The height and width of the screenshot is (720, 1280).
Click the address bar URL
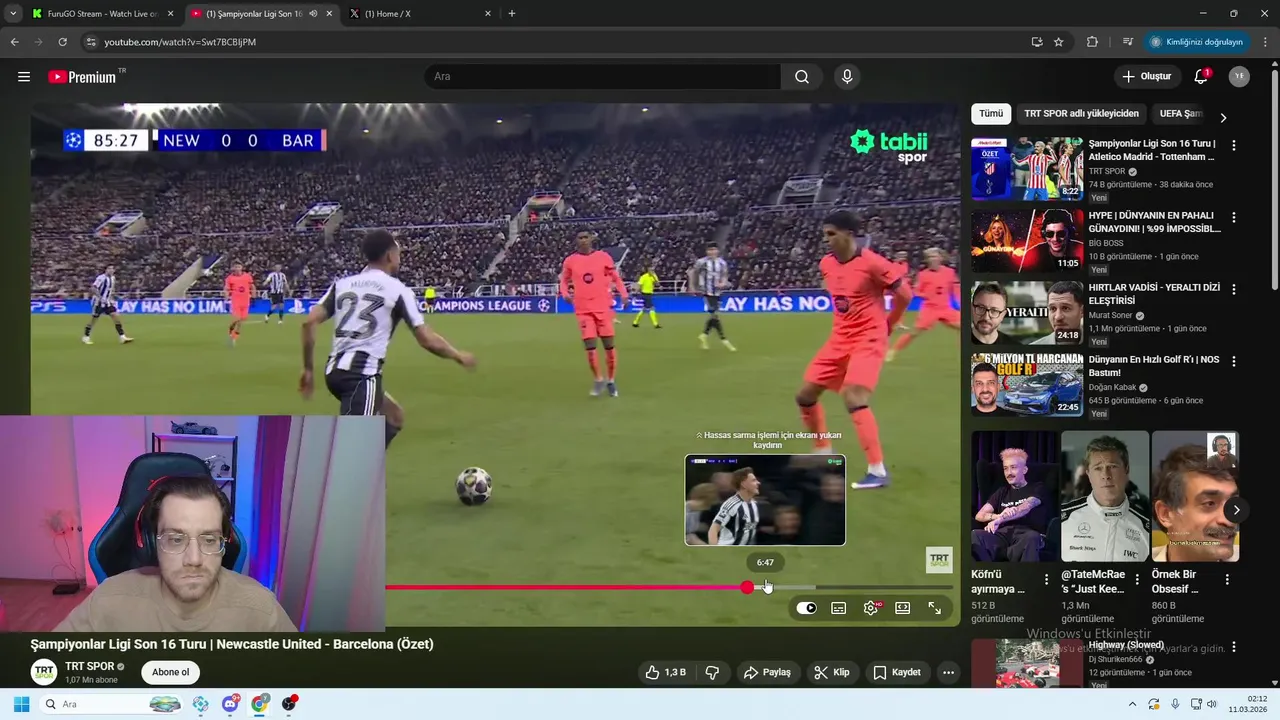pyautogui.click(x=180, y=42)
